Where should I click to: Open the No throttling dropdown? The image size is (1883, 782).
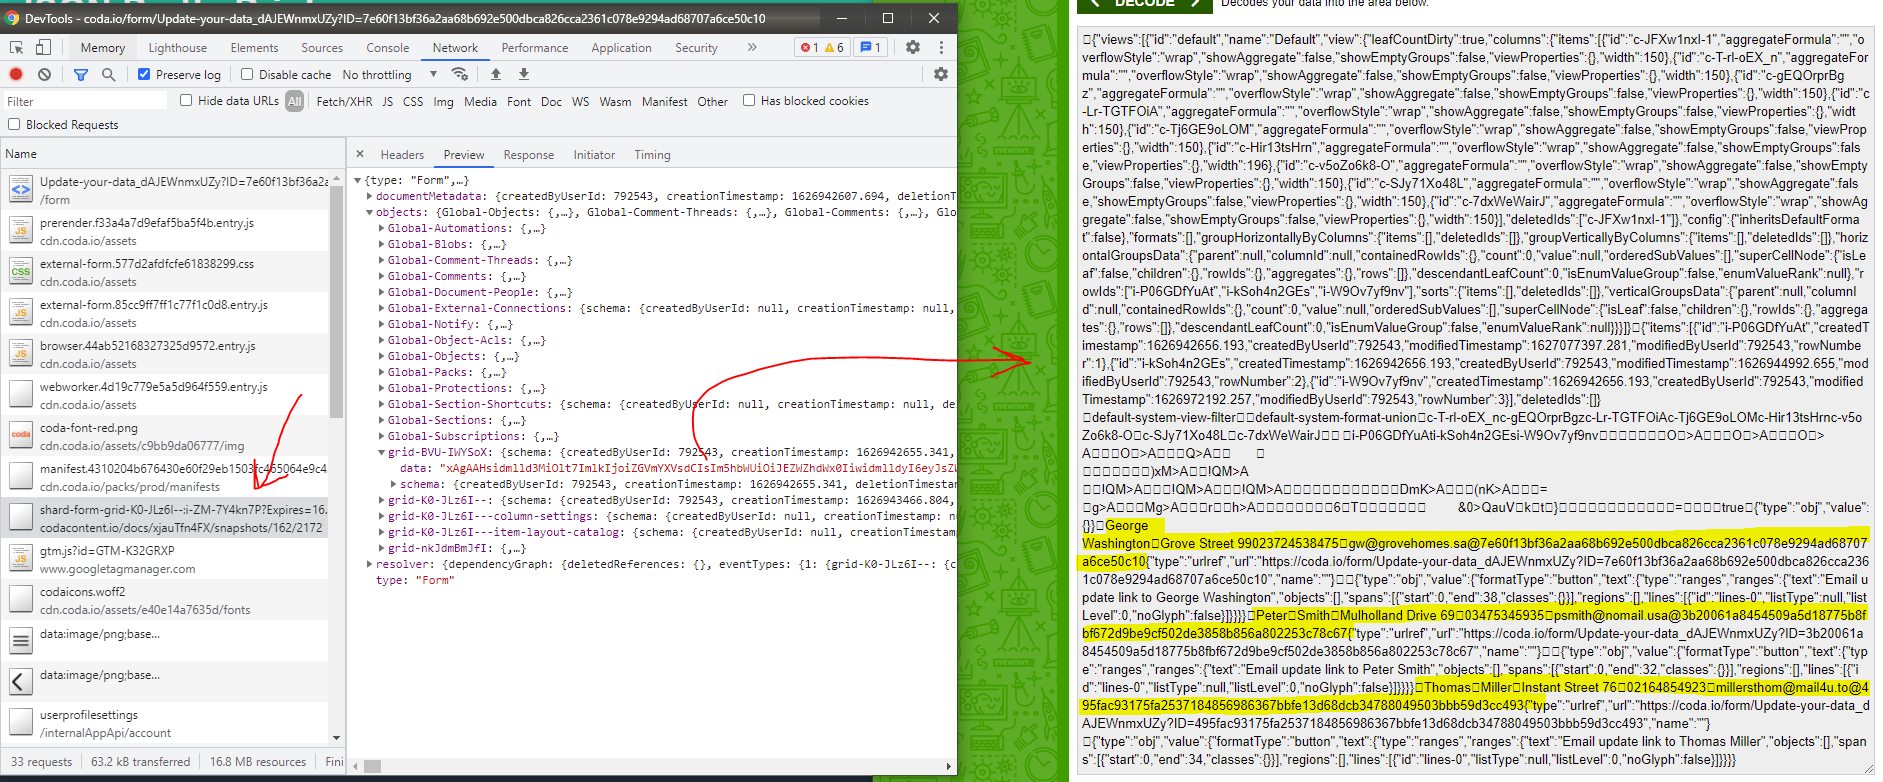pos(390,74)
